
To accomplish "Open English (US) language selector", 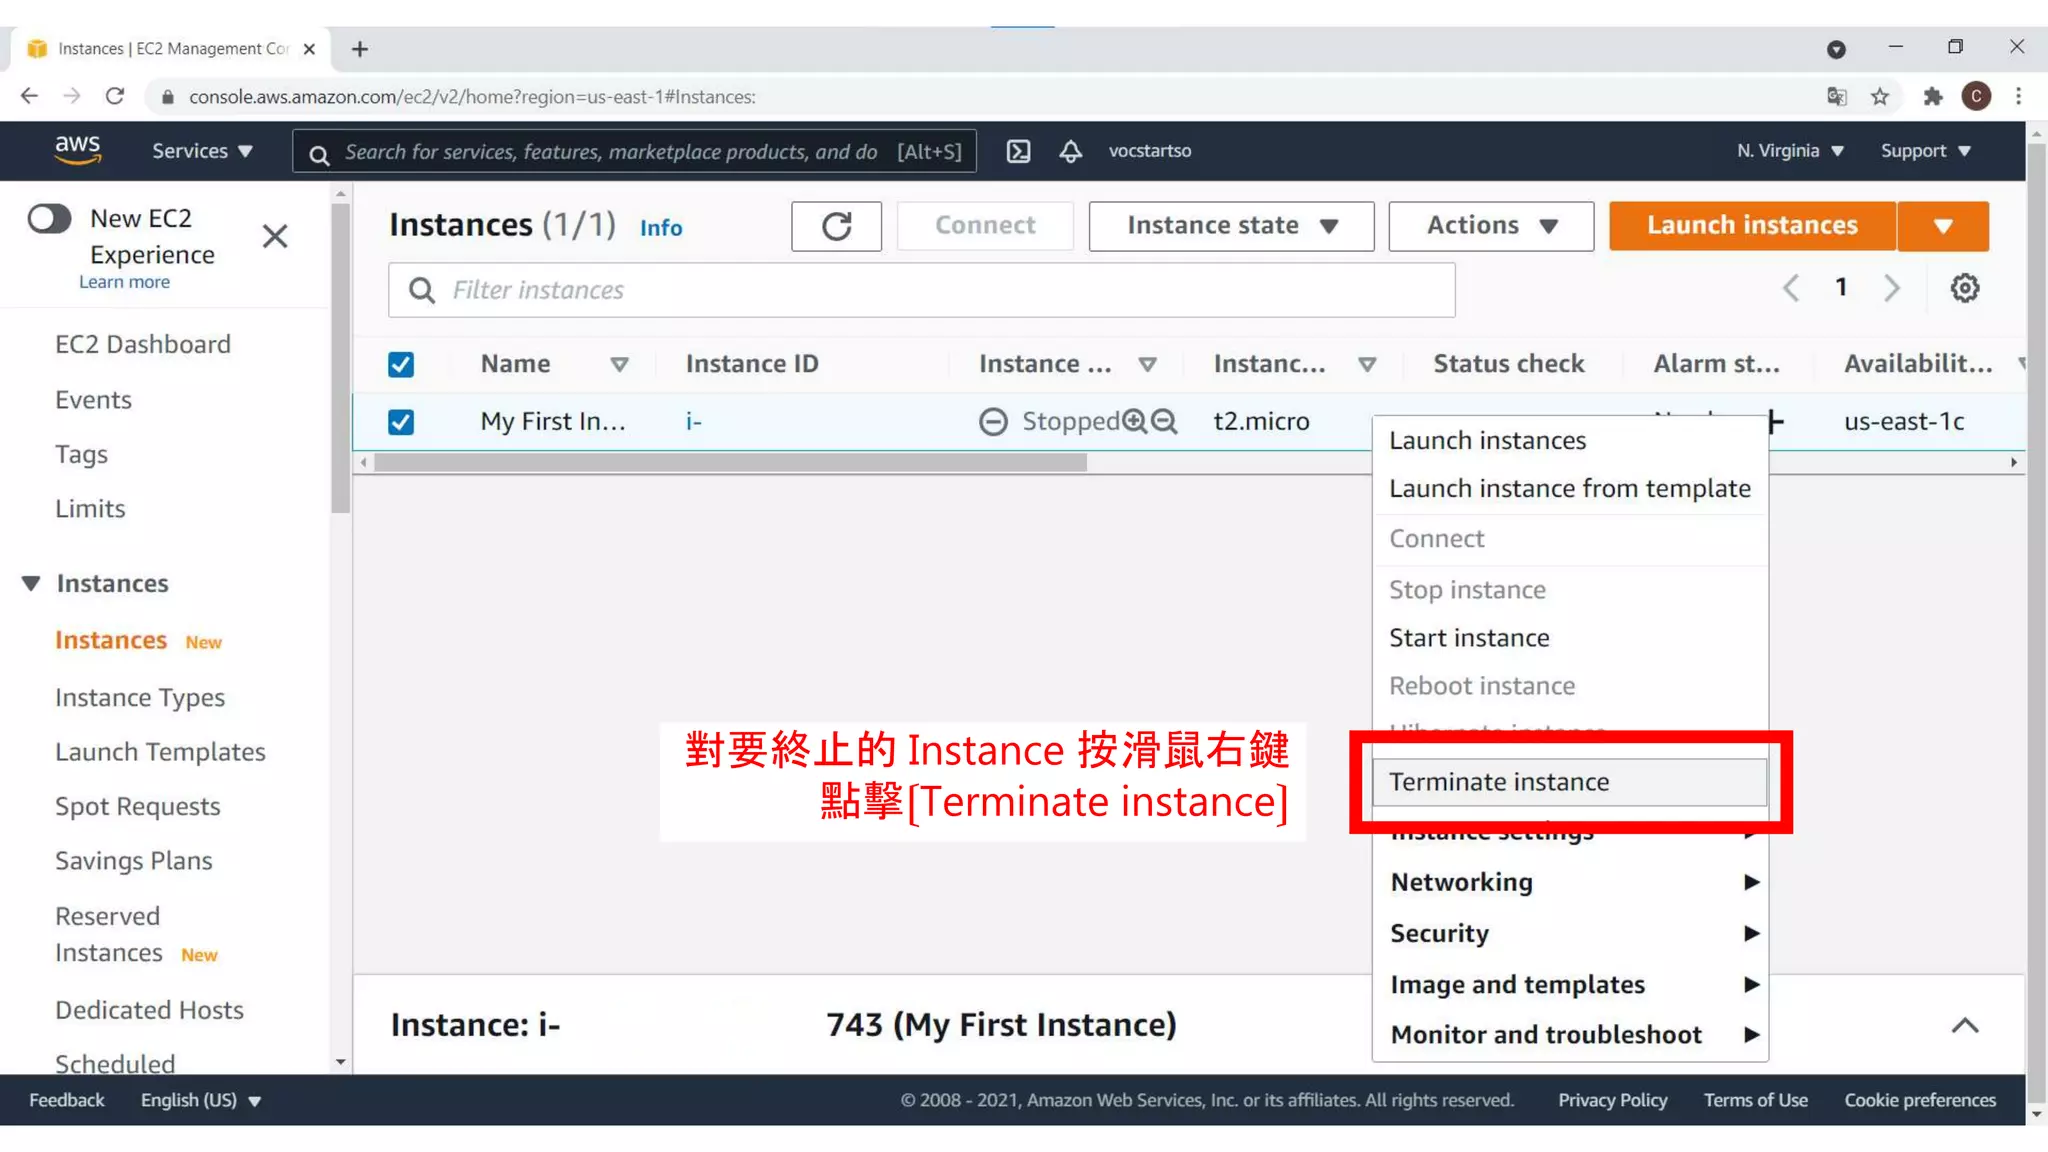I will click(201, 1100).
